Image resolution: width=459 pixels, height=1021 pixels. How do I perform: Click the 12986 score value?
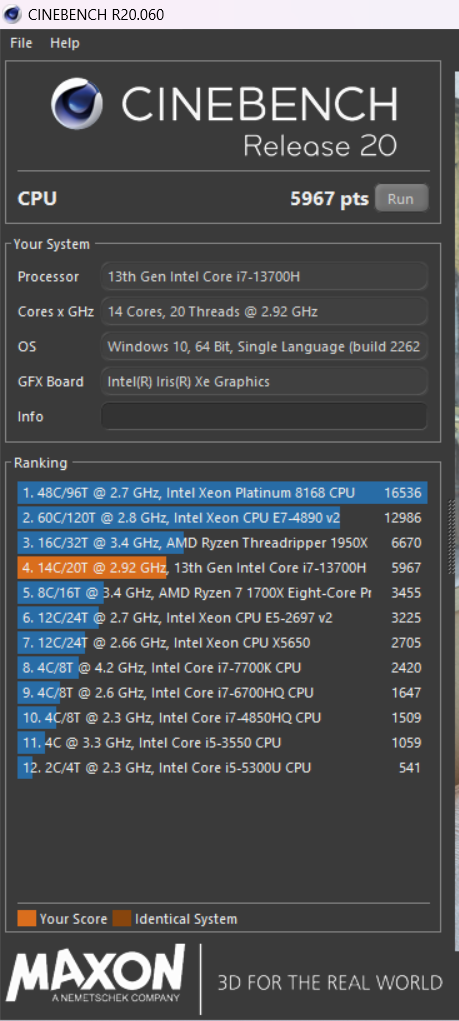pos(402,518)
